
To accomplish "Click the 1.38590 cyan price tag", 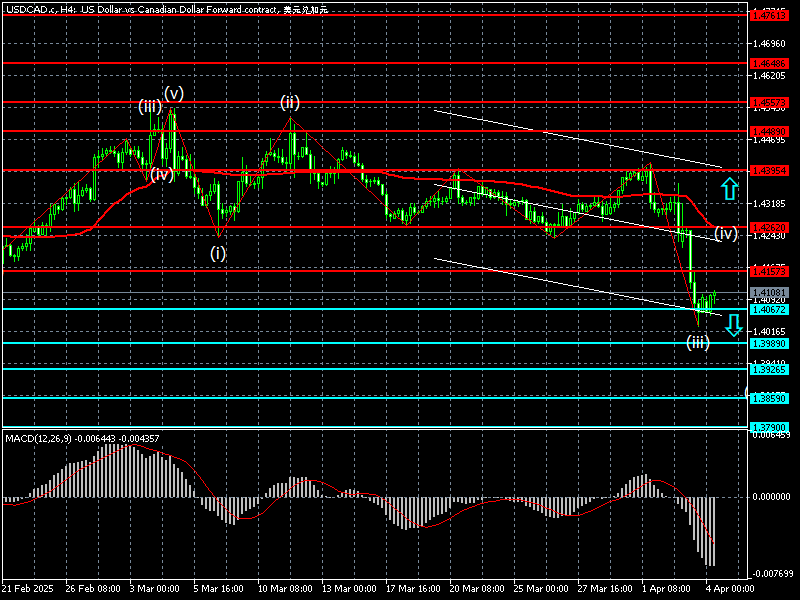I will click(x=769, y=398).
